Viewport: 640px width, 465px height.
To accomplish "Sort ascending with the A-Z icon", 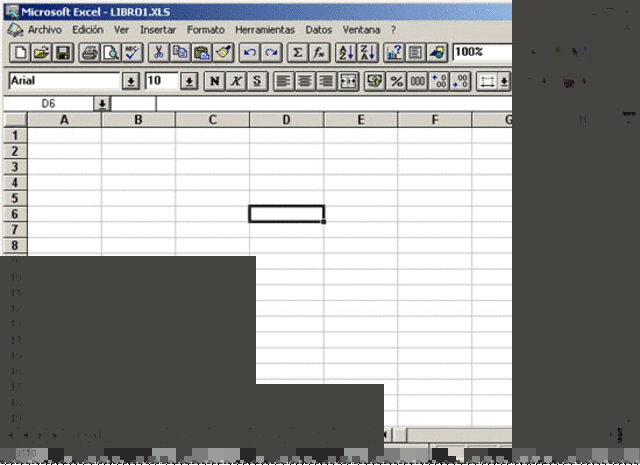I will click(x=346, y=53).
